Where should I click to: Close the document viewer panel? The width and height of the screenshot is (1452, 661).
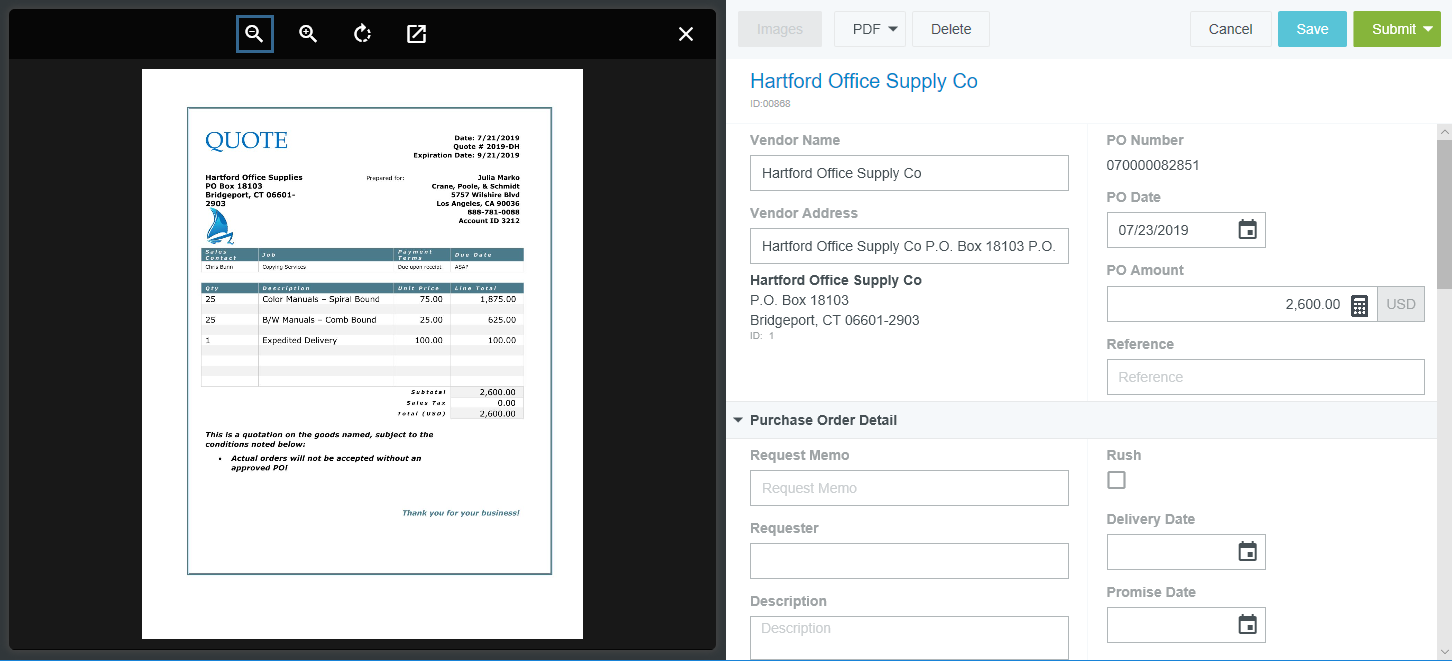point(686,34)
